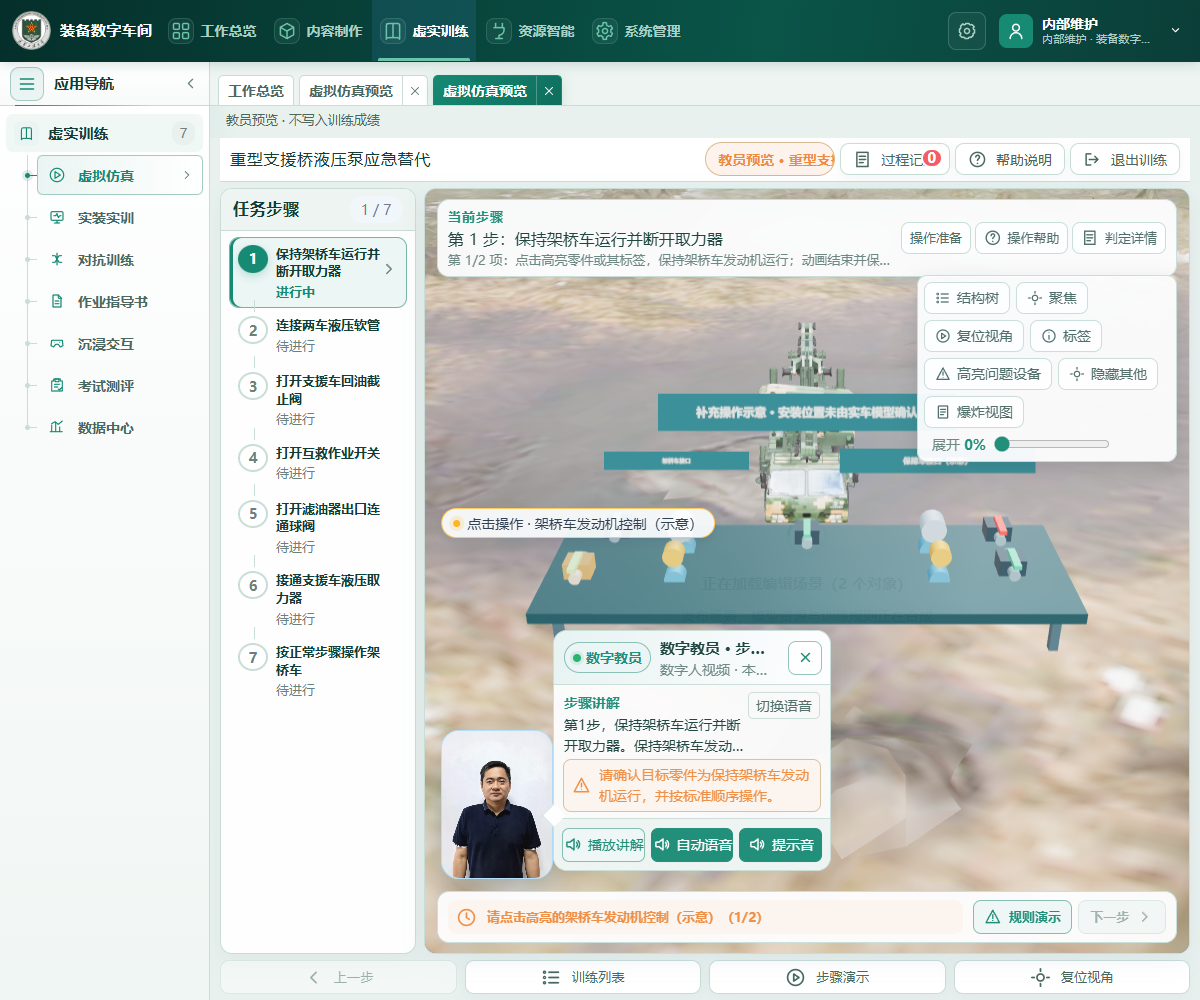Open the 资源智能 top menu

point(531,31)
